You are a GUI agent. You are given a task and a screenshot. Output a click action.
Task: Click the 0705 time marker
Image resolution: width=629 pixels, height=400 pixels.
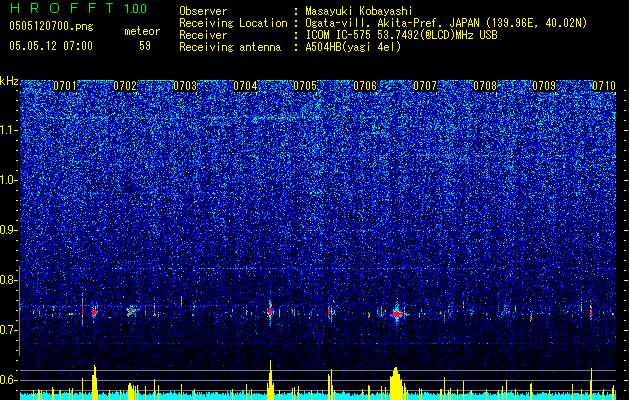[x=305, y=86]
